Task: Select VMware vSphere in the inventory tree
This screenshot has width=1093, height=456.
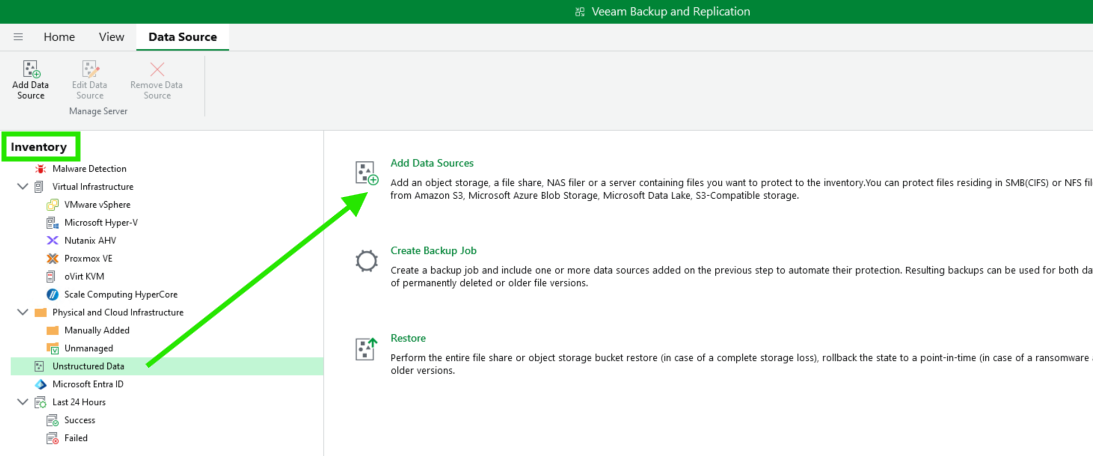Action: tap(97, 205)
